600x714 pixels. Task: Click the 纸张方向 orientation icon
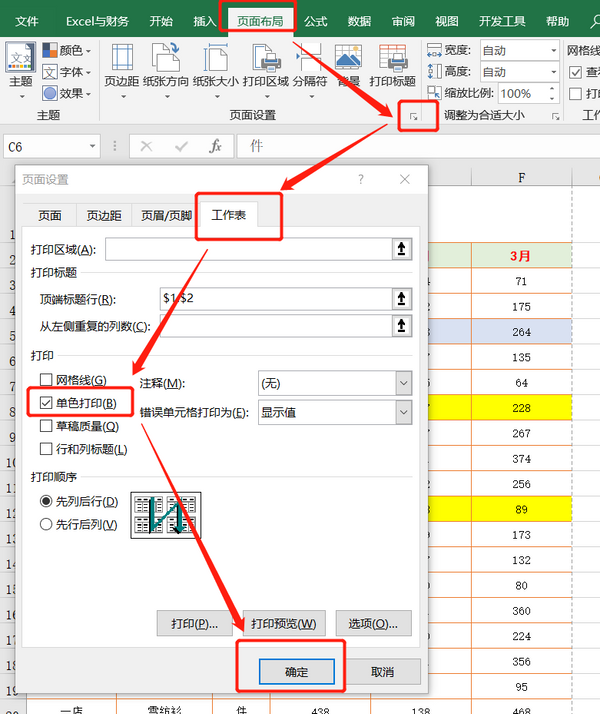[x=166, y=58]
